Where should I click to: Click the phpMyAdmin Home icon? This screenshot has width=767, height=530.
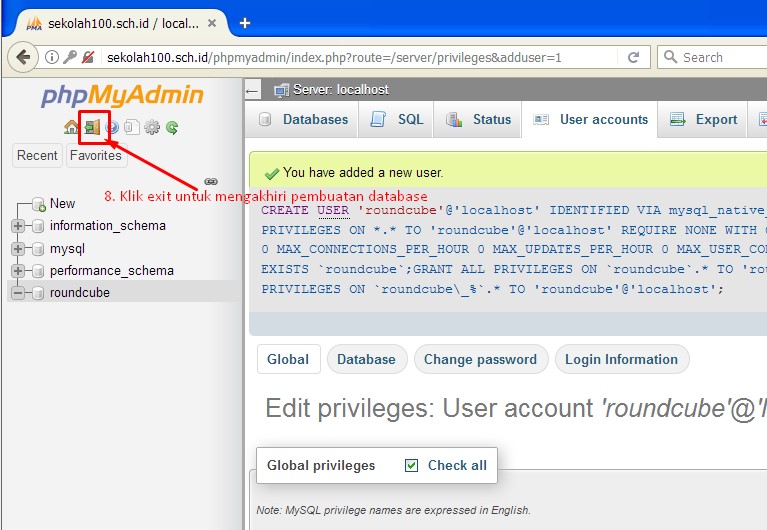71,127
